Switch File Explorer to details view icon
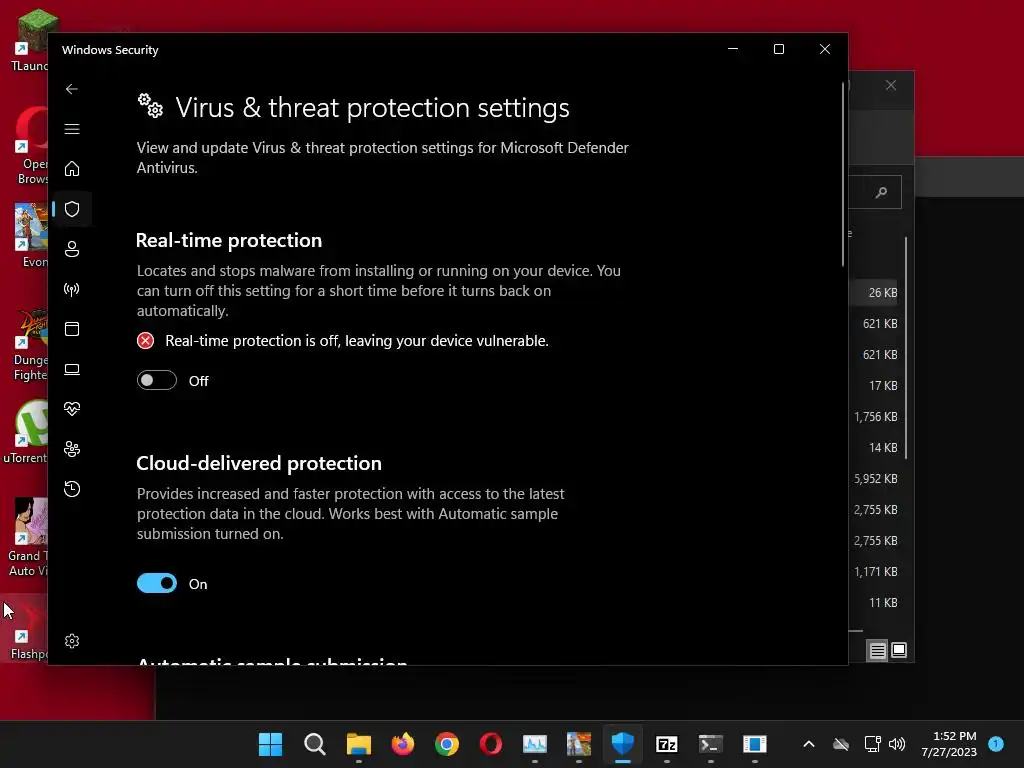The image size is (1024, 768). (877, 650)
